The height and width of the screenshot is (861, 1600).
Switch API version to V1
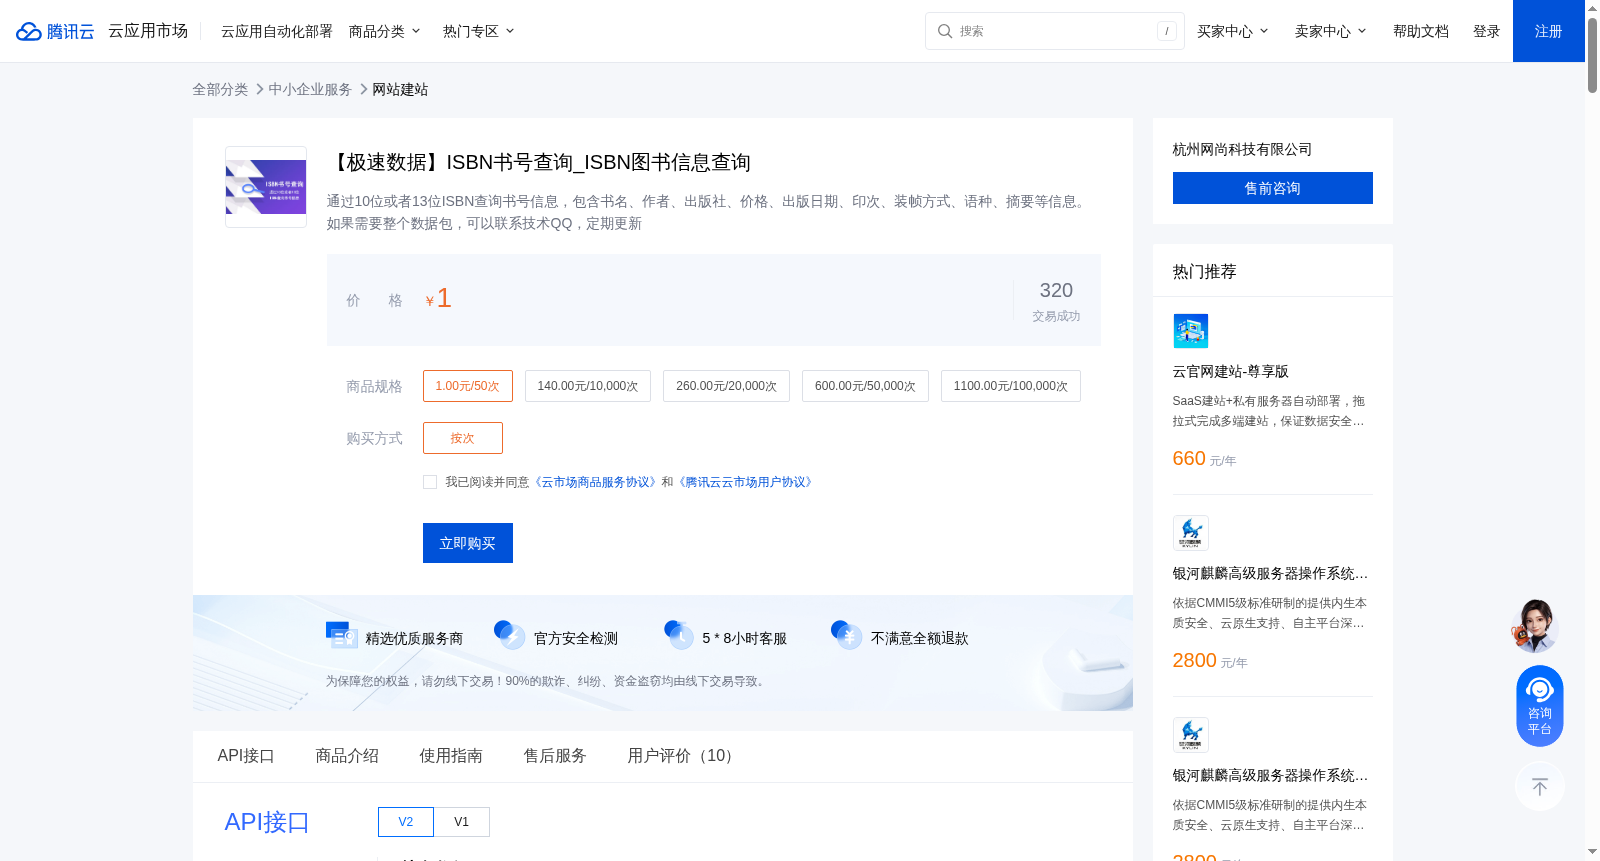click(x=462, y=822)
